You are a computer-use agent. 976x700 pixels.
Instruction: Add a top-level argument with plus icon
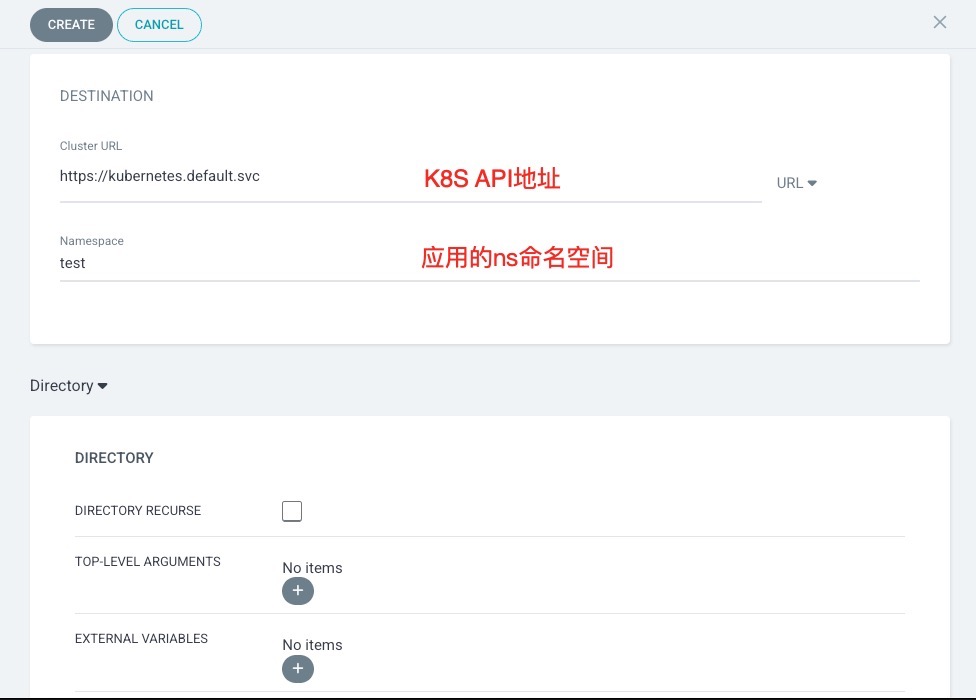click(298, 592)
